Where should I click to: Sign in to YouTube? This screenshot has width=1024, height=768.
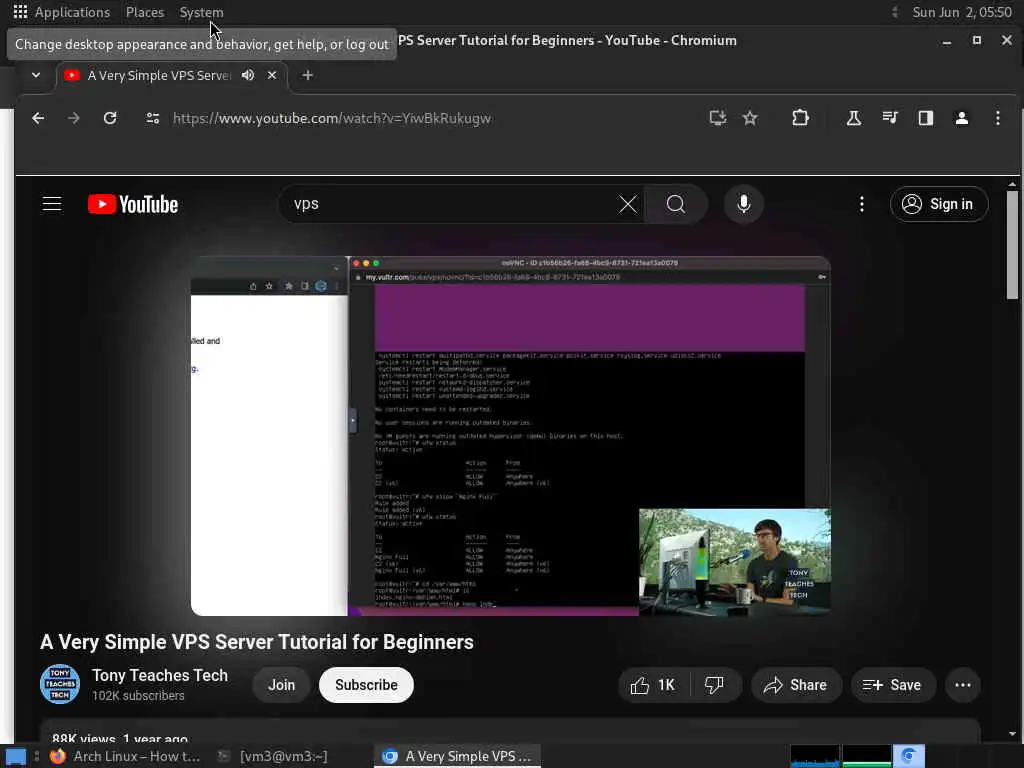(938, 204)
